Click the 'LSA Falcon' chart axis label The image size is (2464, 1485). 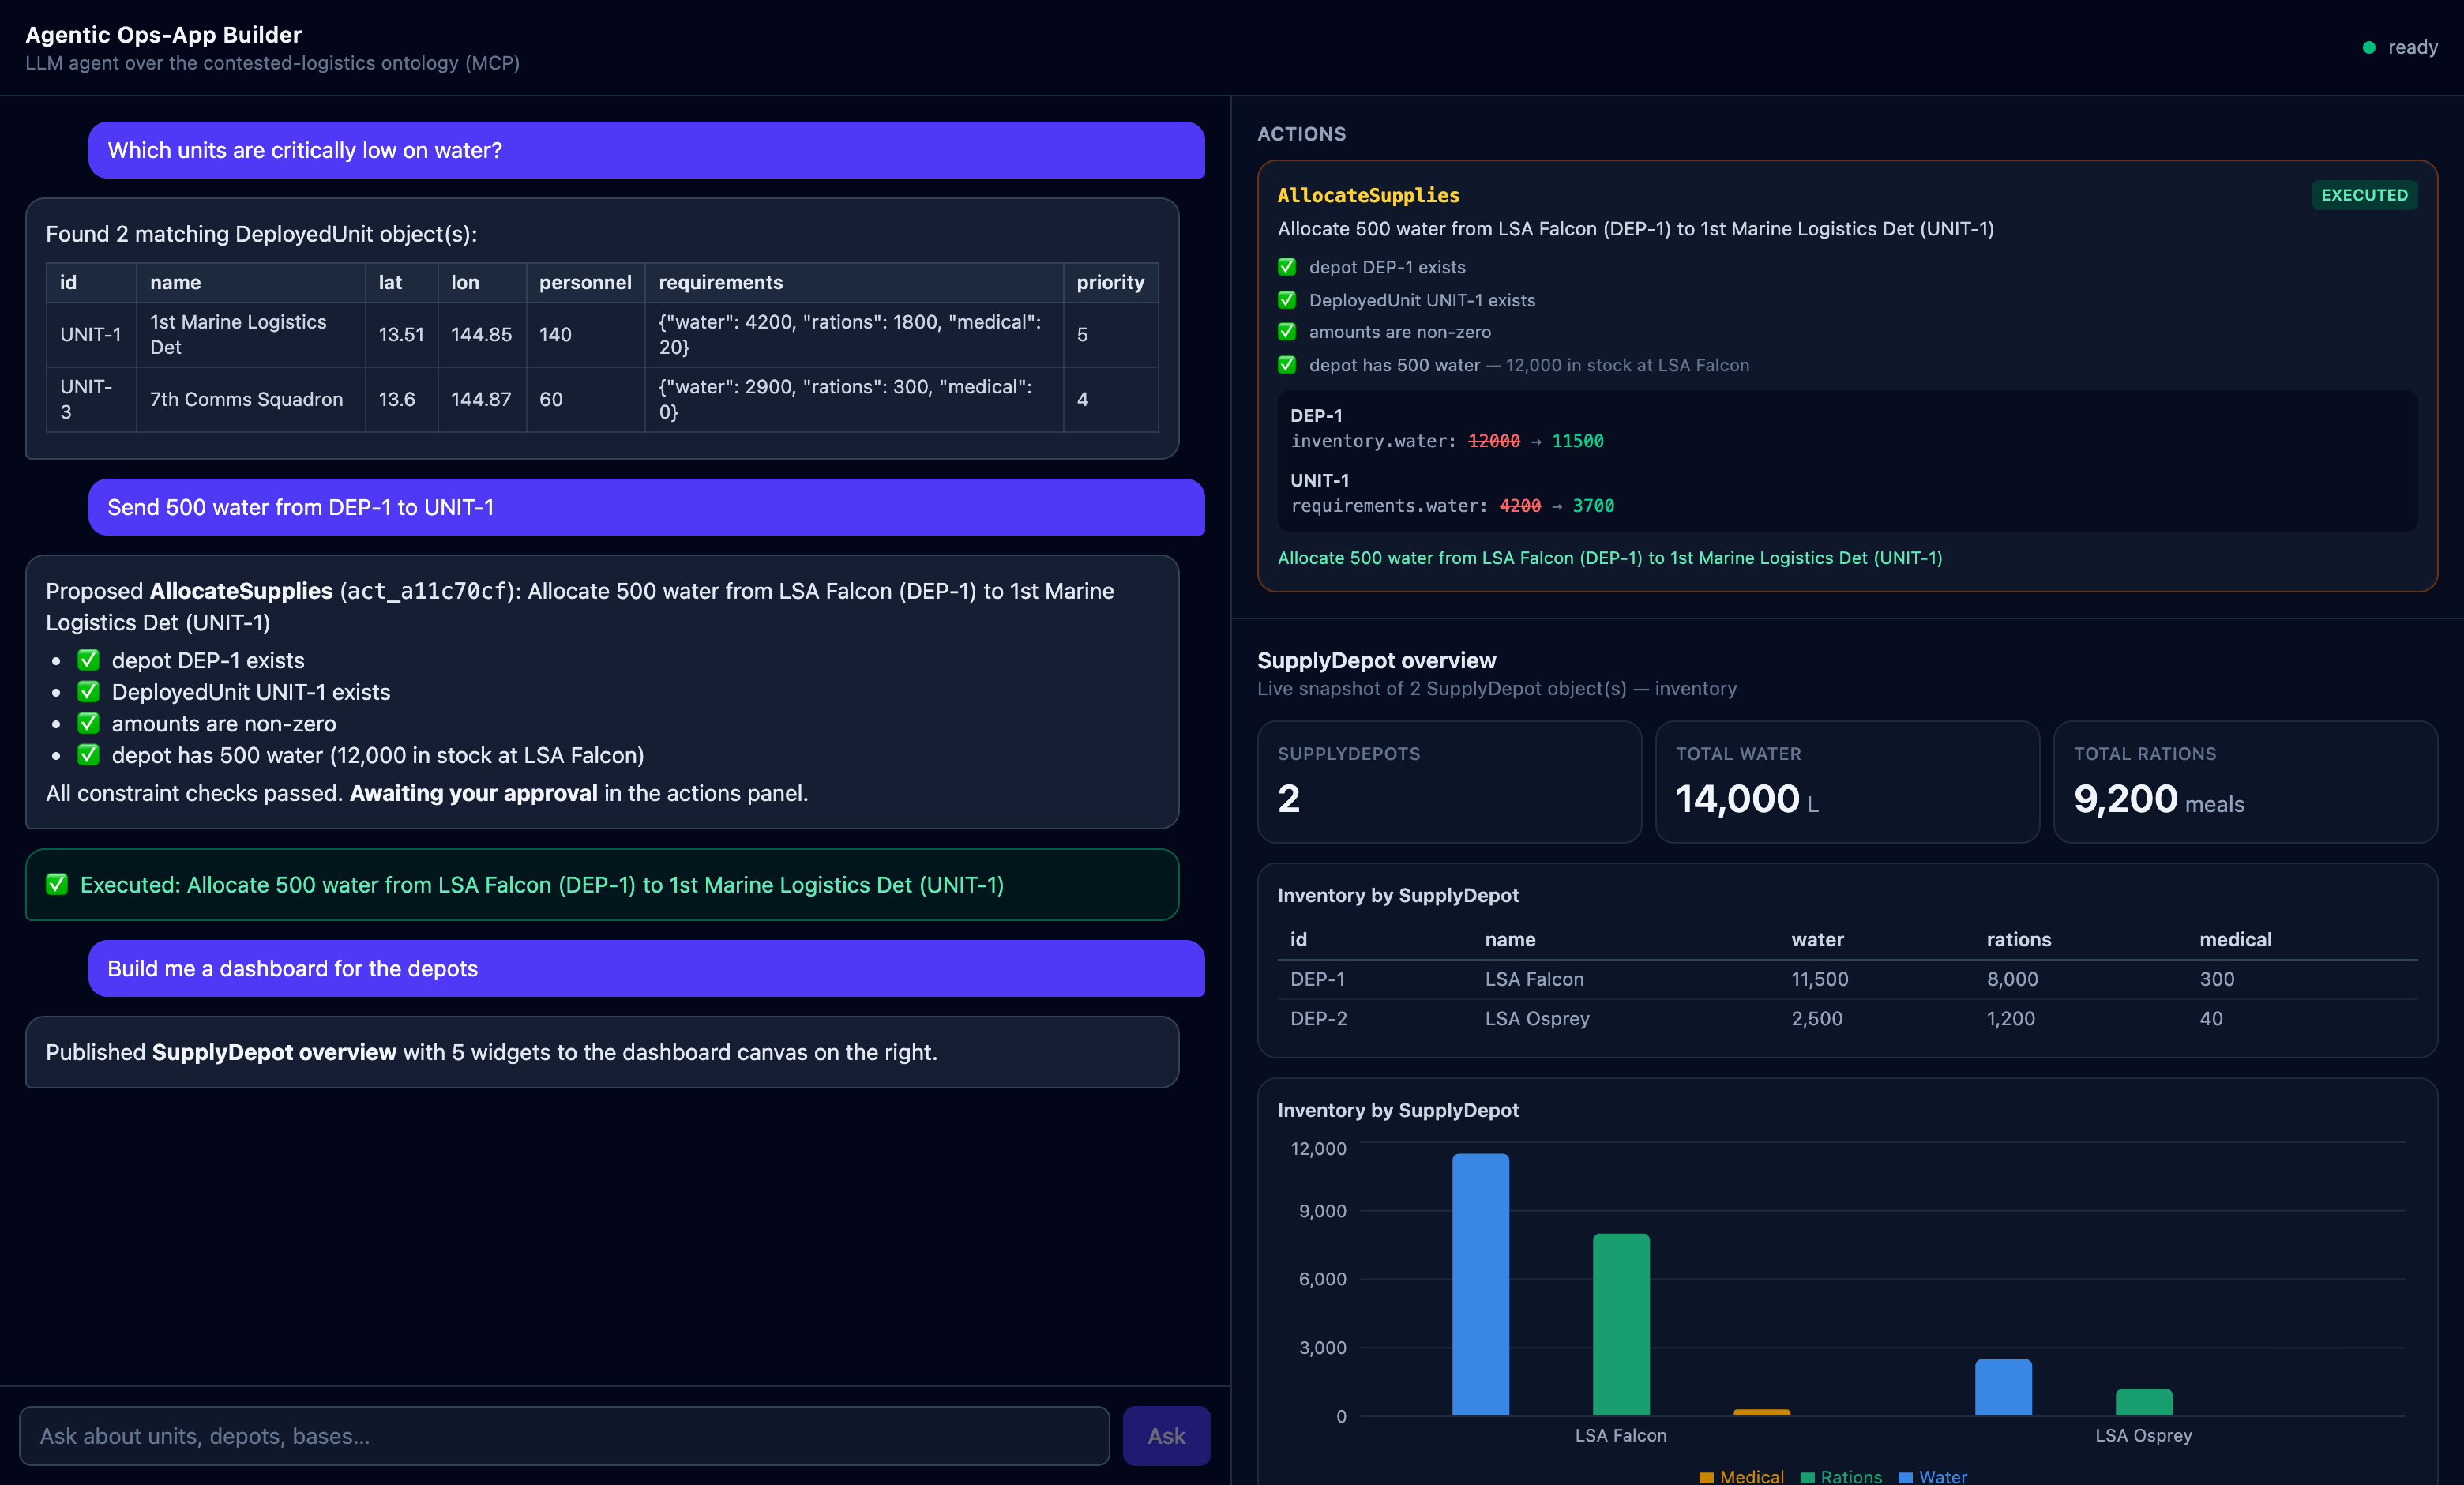[1620, 1435]
